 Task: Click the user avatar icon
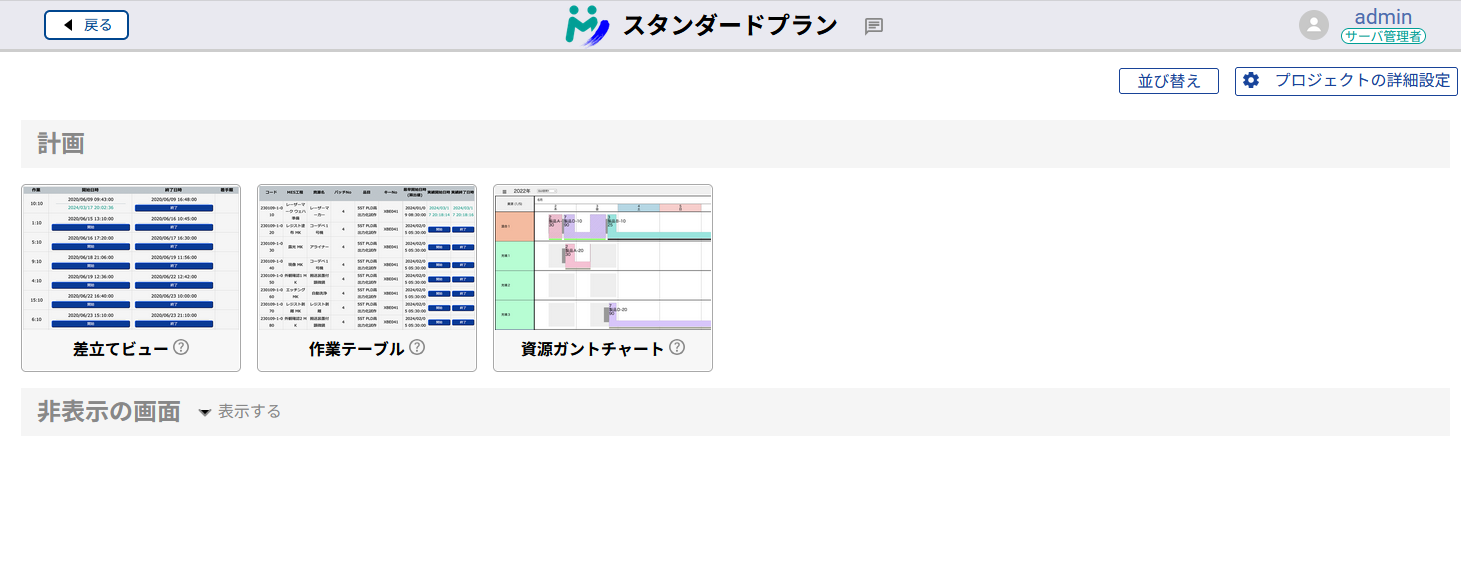pyautogui.click(x=1313, y=25)
